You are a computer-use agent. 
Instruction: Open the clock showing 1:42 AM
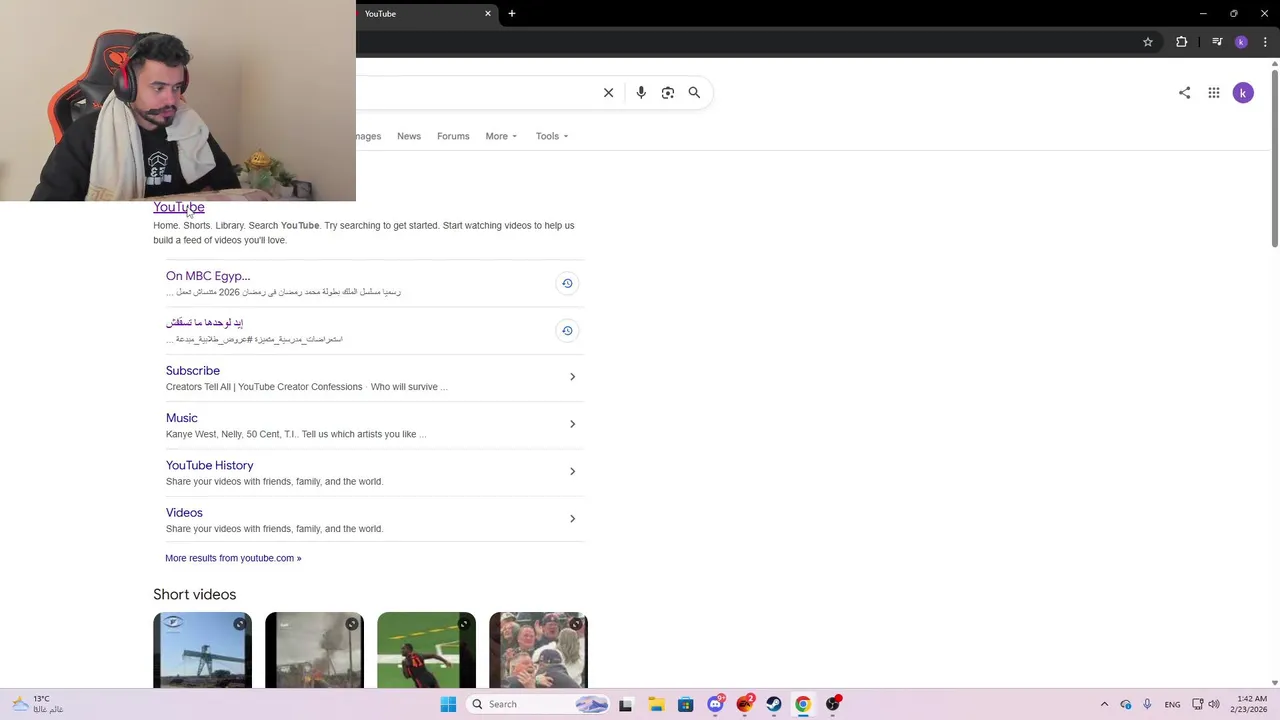pyautogui.click(x=1251, y=704)
